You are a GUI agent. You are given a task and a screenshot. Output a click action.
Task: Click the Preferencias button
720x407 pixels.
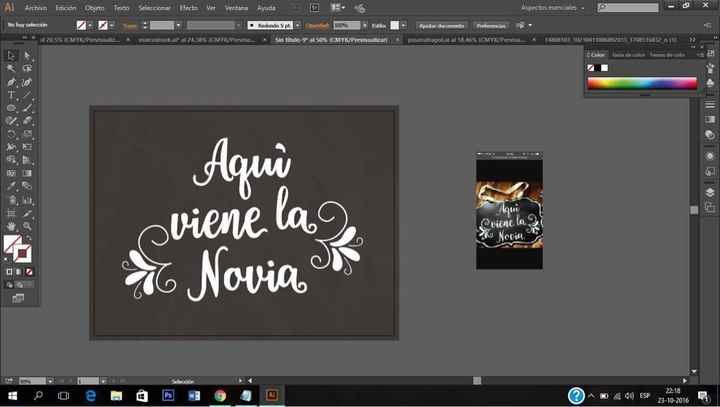pyautogui.click(x=491, y=26)
